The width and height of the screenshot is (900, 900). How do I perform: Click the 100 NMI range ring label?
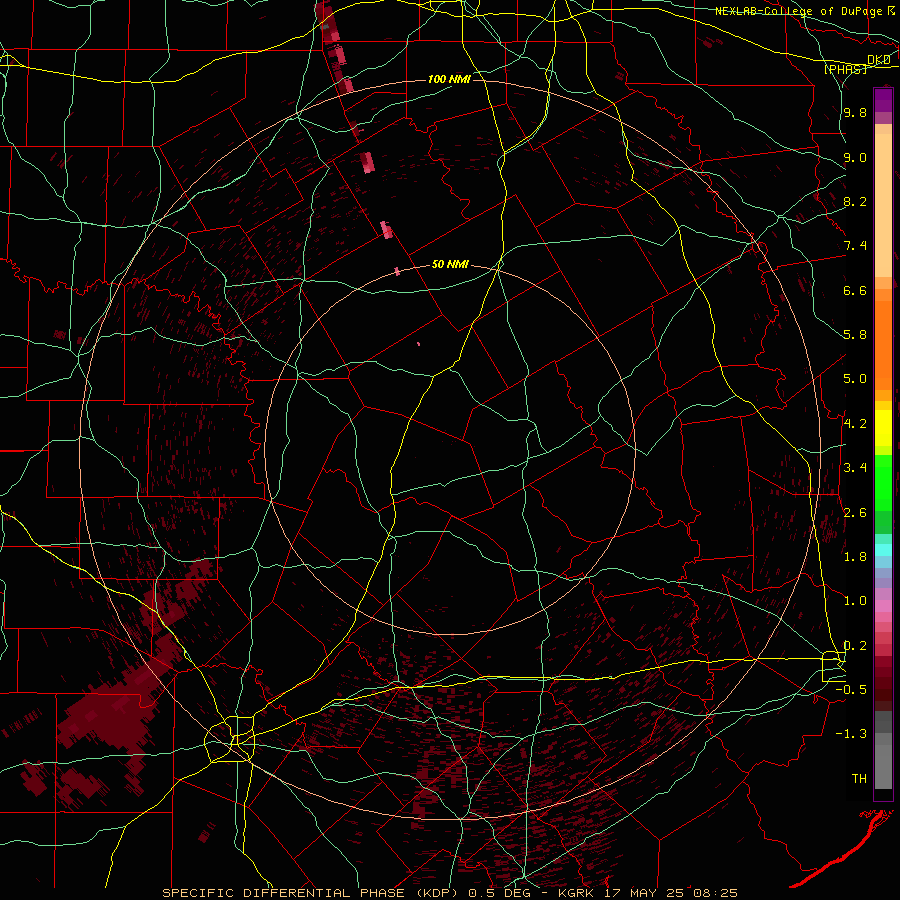click(x=449, y=79)
